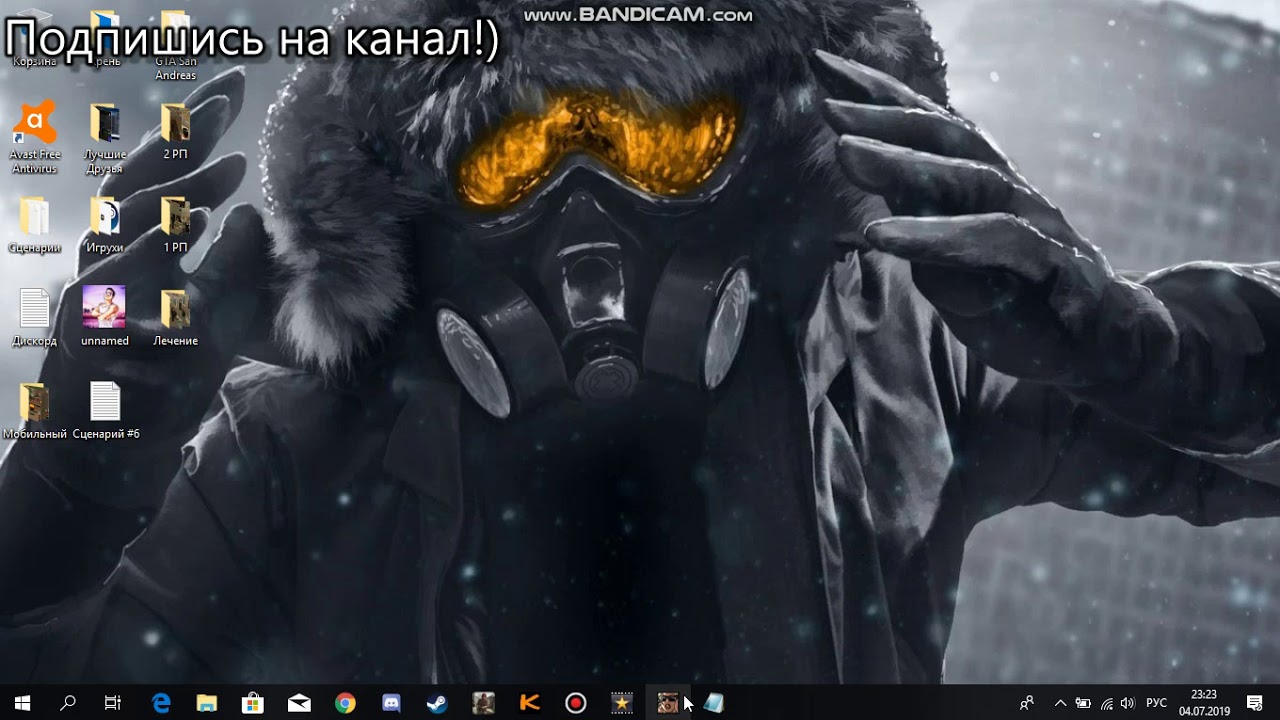Select the Сценарий #6 document

tap(105, 411)
